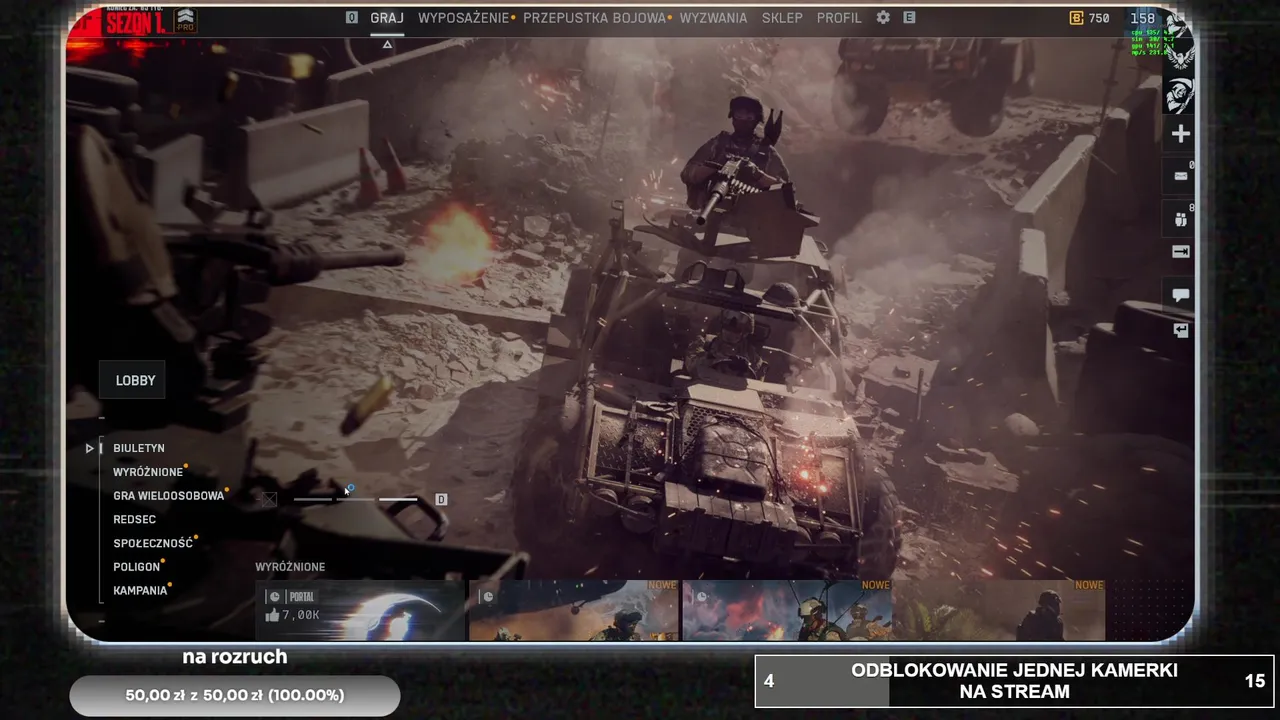Image resolution: width=1280 pixels, height=720 pixels.
Task: Open the PROFIL tab
Action: click(x=839, y=18)
